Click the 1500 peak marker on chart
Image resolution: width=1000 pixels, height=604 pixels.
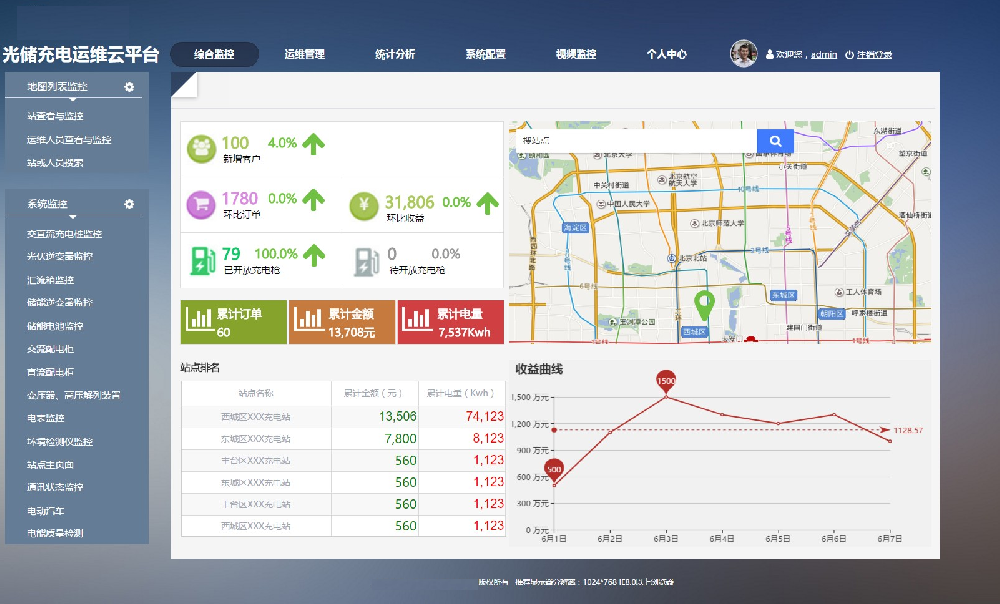pos(666,382)
